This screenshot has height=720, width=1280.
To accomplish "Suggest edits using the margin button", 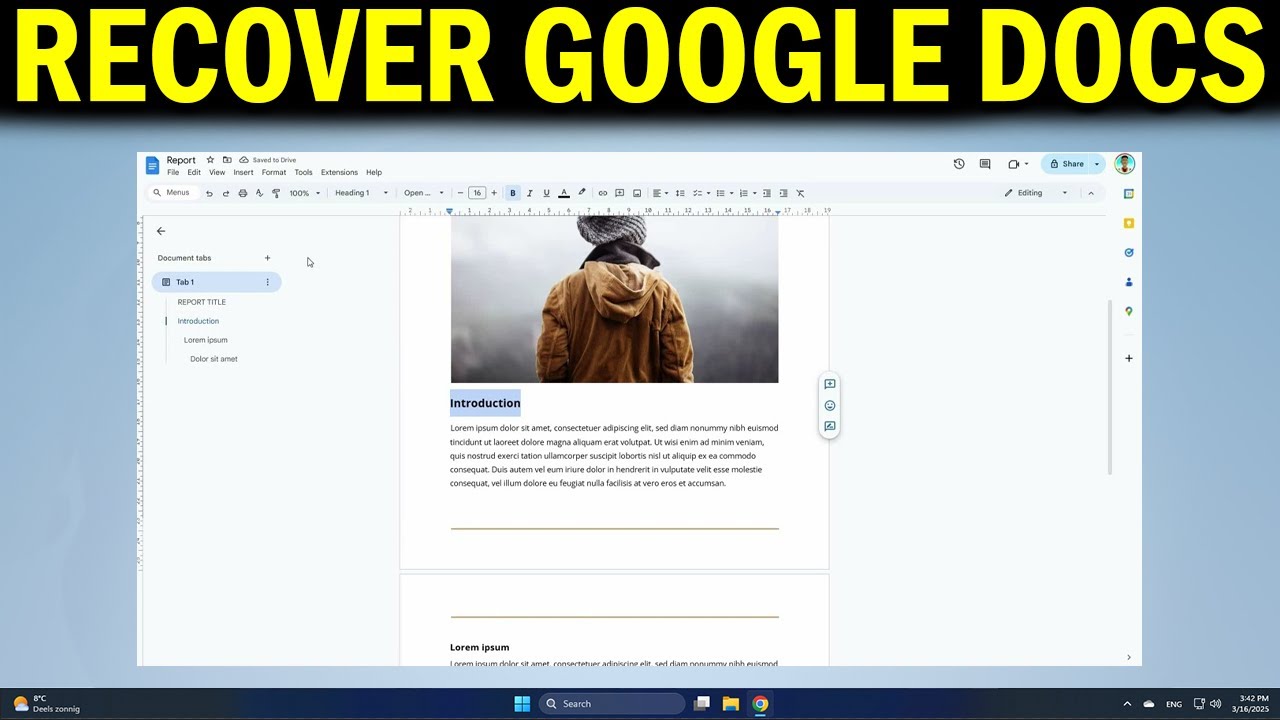I will click(x=830, y=426).
